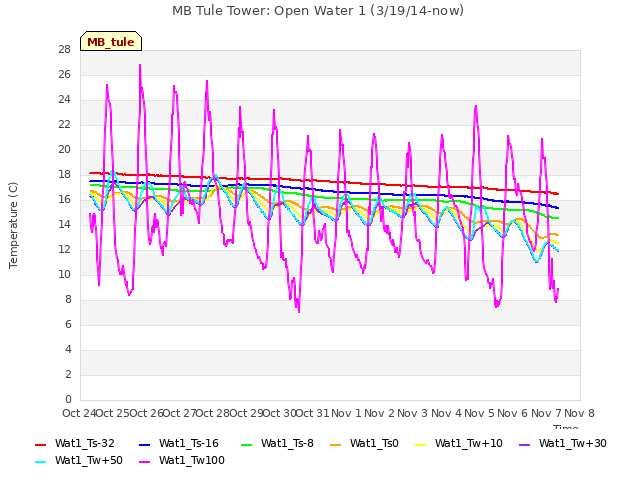Screen dimensions: 640x480
Task: Select the green Wat1_Ts-8 legend swatch
Action: tap(247, 444)
